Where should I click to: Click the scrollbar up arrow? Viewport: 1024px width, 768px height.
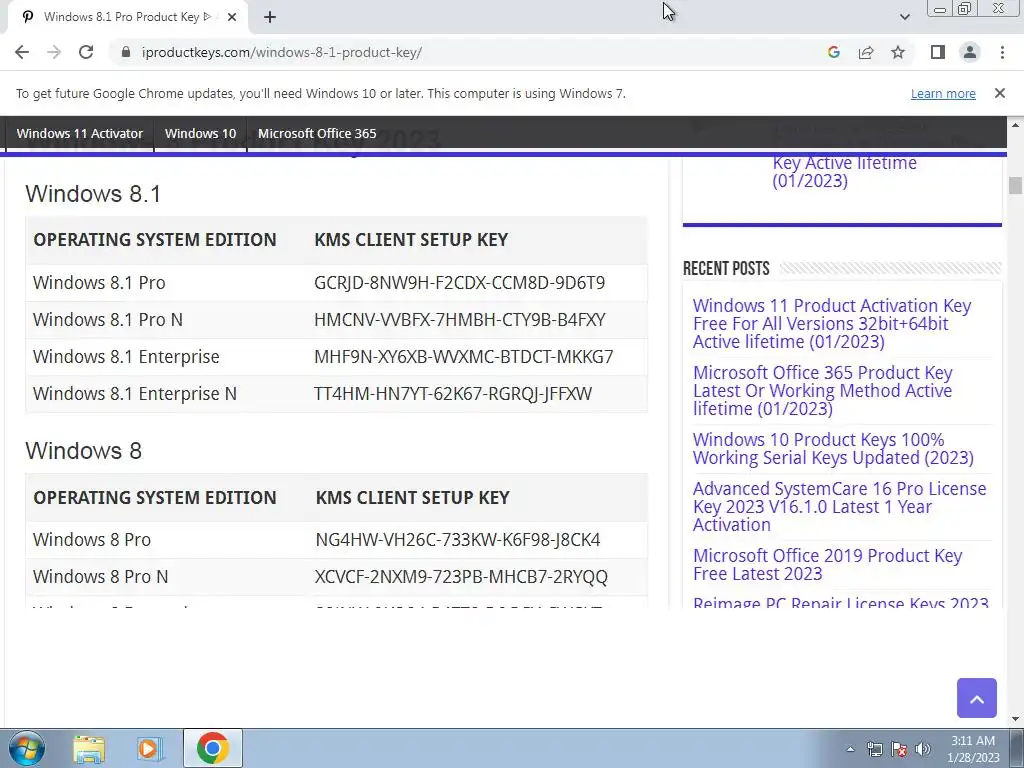(x=1015, y=124)
